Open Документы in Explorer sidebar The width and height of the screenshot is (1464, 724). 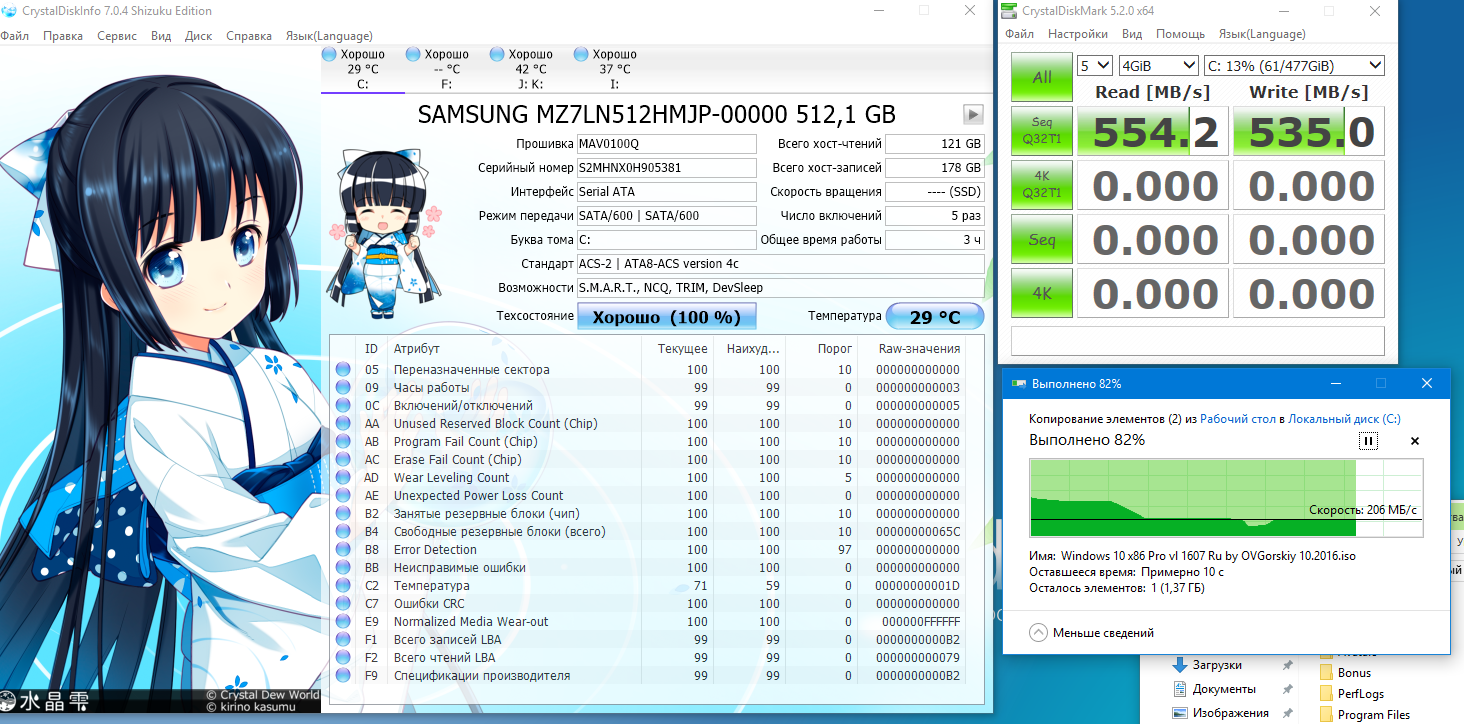1214,689
